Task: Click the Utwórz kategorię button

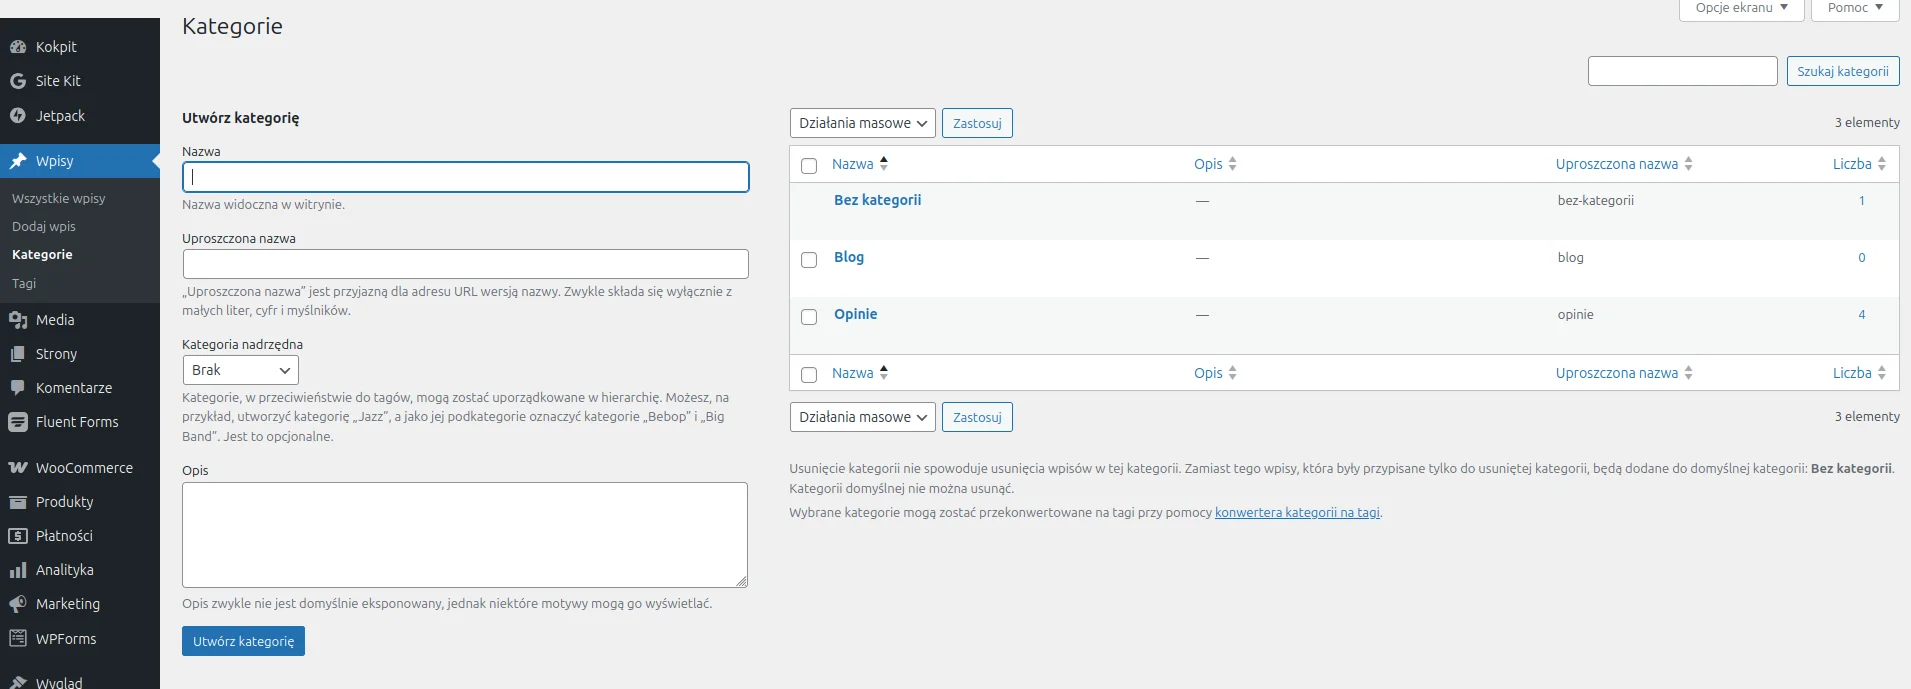Action: pyautogui.click(x=243, y=641)
